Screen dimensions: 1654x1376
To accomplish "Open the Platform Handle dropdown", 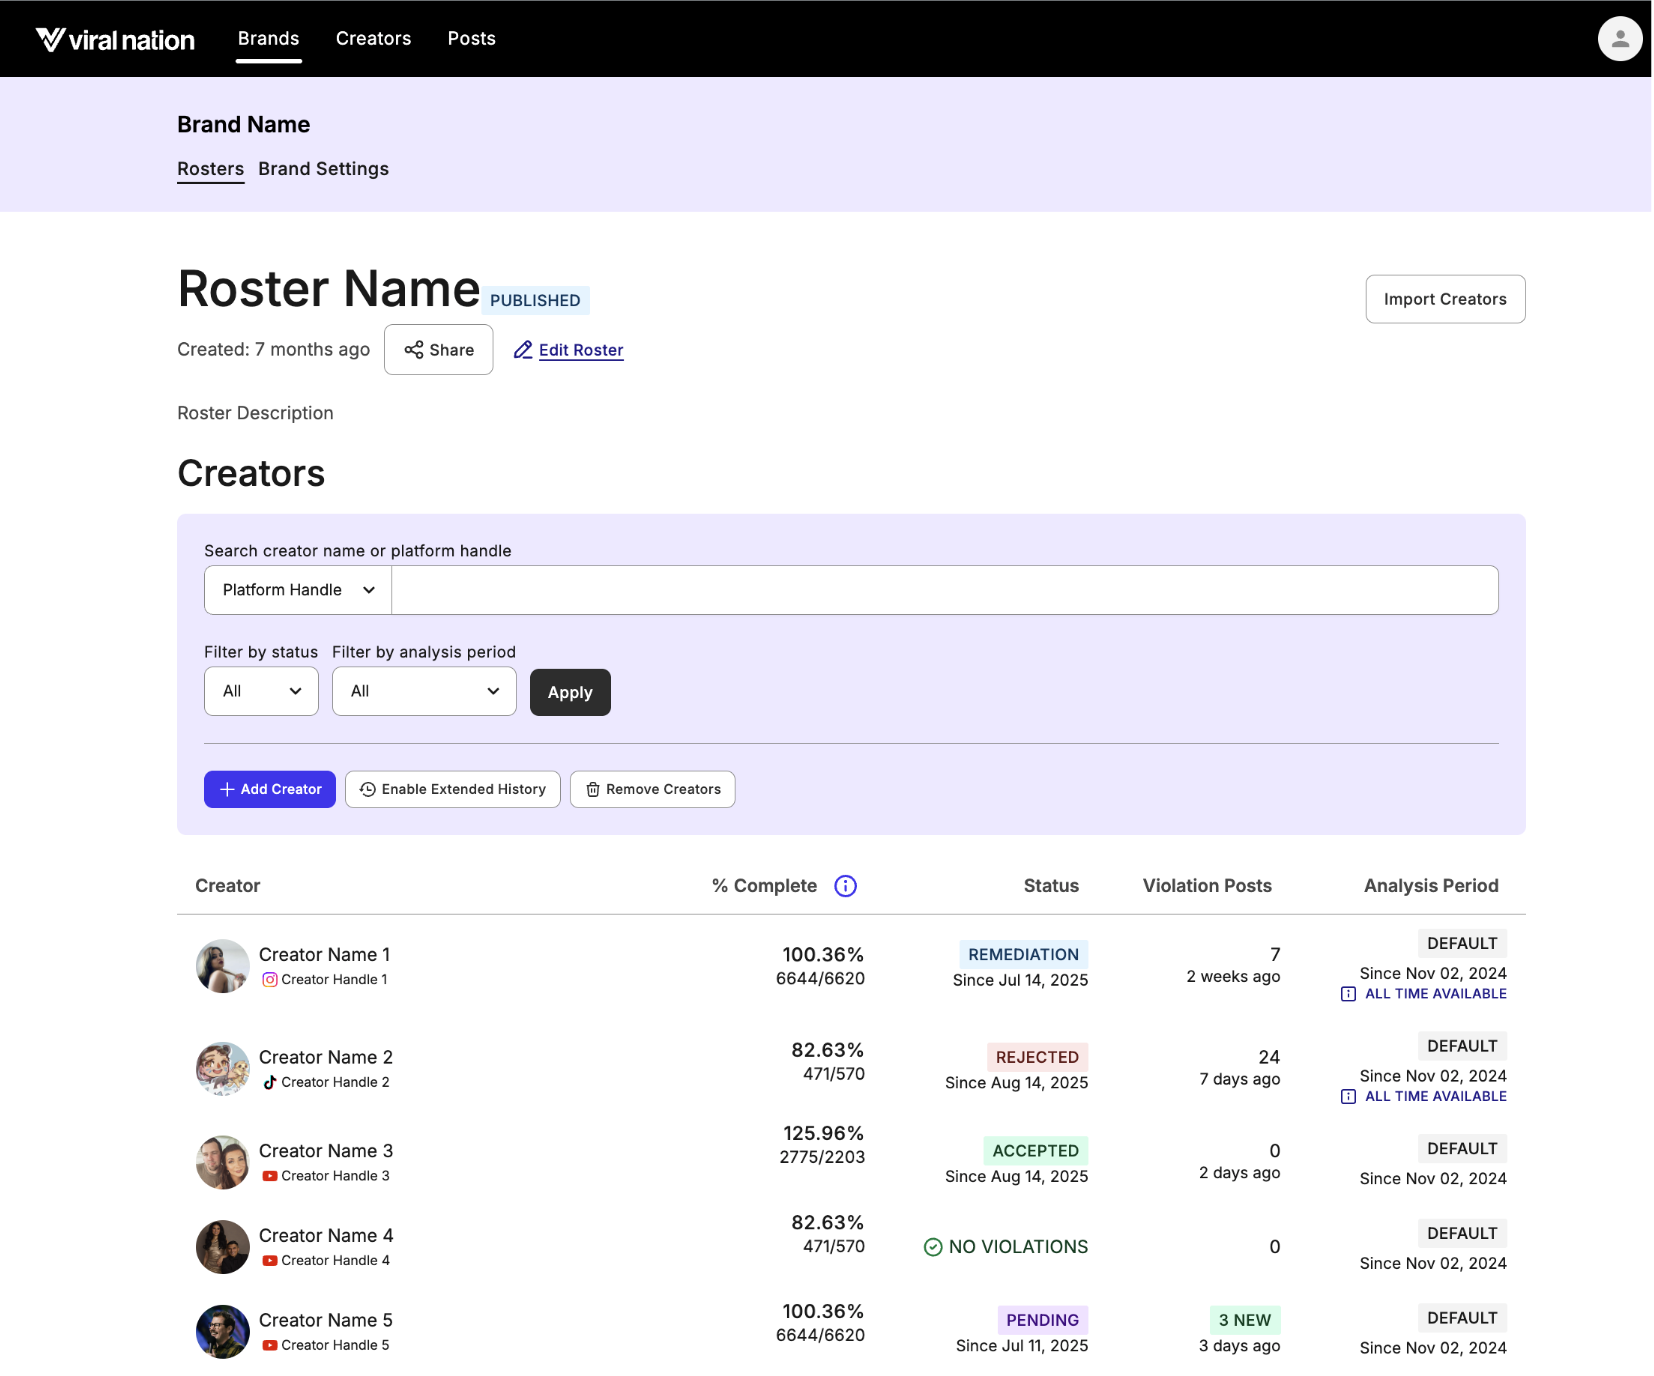I will (x=295, y=590).
